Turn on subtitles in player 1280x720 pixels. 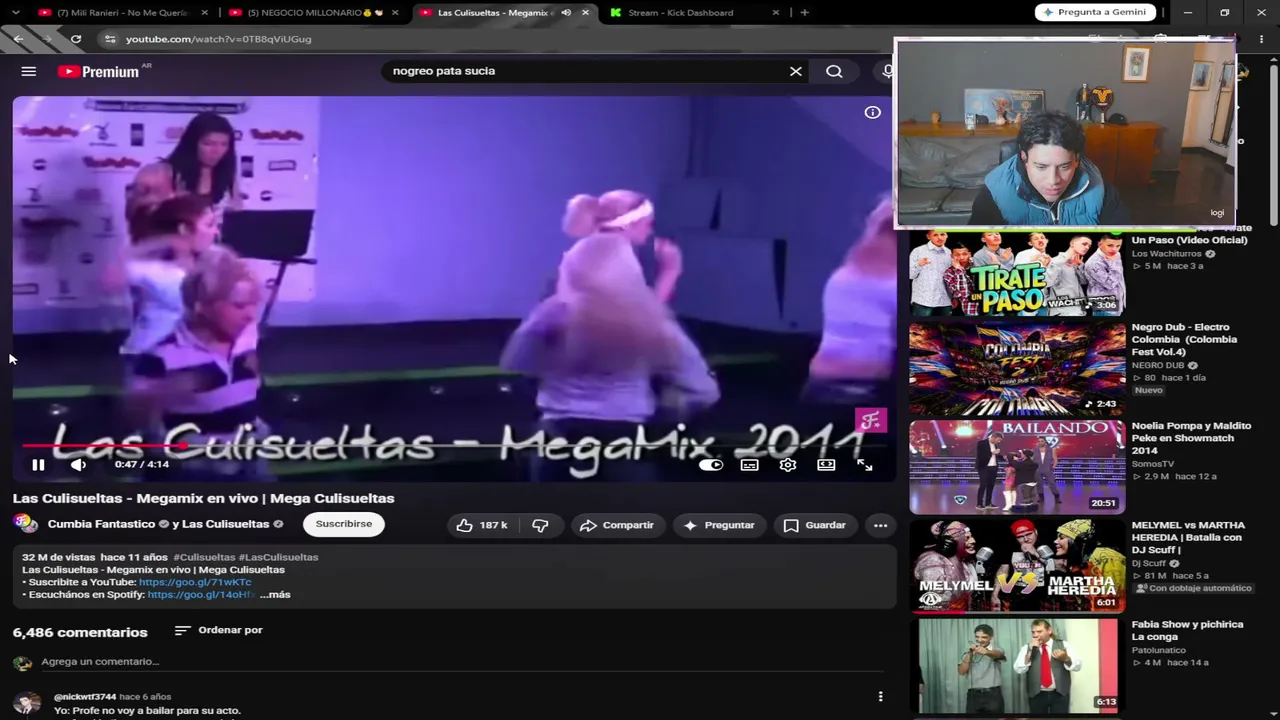coord(749,464)
